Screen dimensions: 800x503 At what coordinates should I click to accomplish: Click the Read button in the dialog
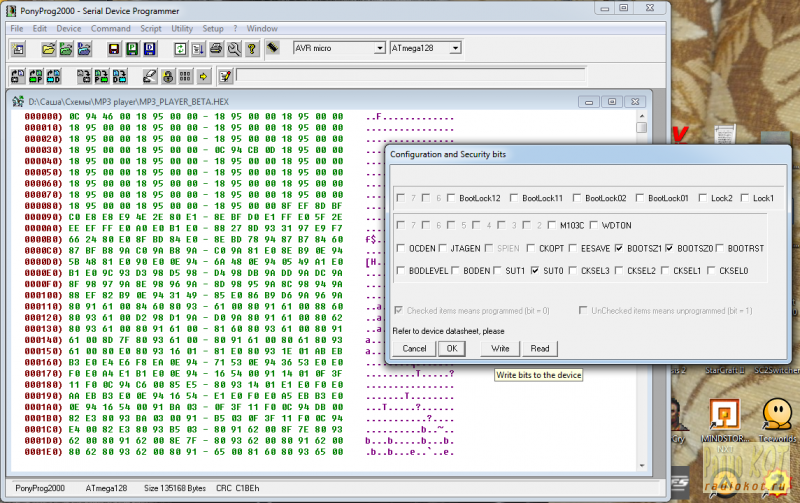[x=540, y=348]
